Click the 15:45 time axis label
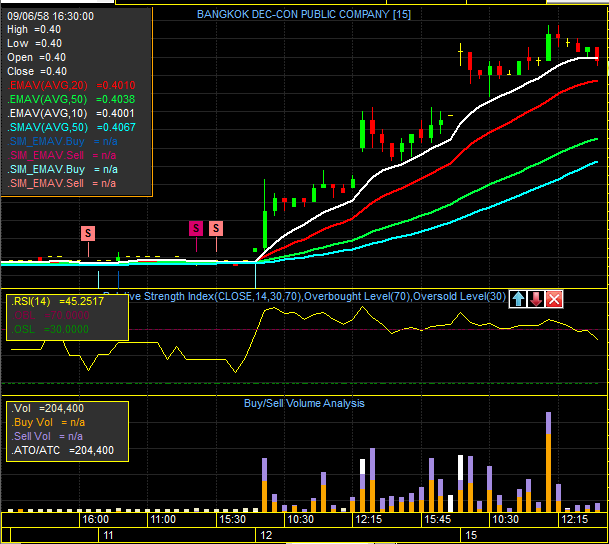 pos(437,520)
